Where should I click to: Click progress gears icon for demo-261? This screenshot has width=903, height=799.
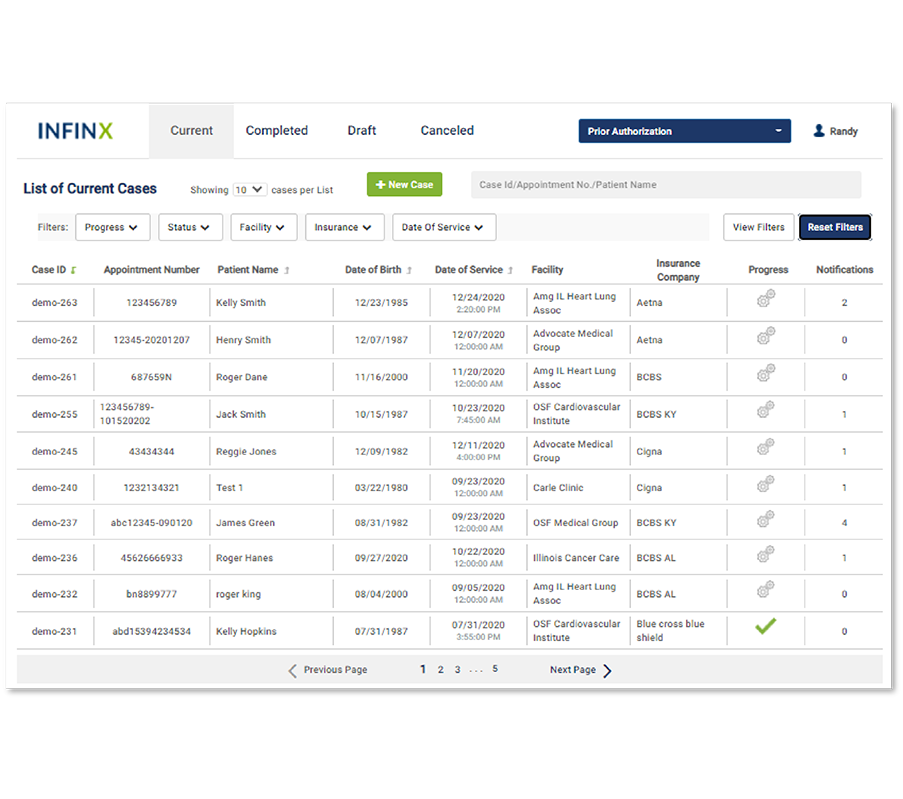(765, 373)
